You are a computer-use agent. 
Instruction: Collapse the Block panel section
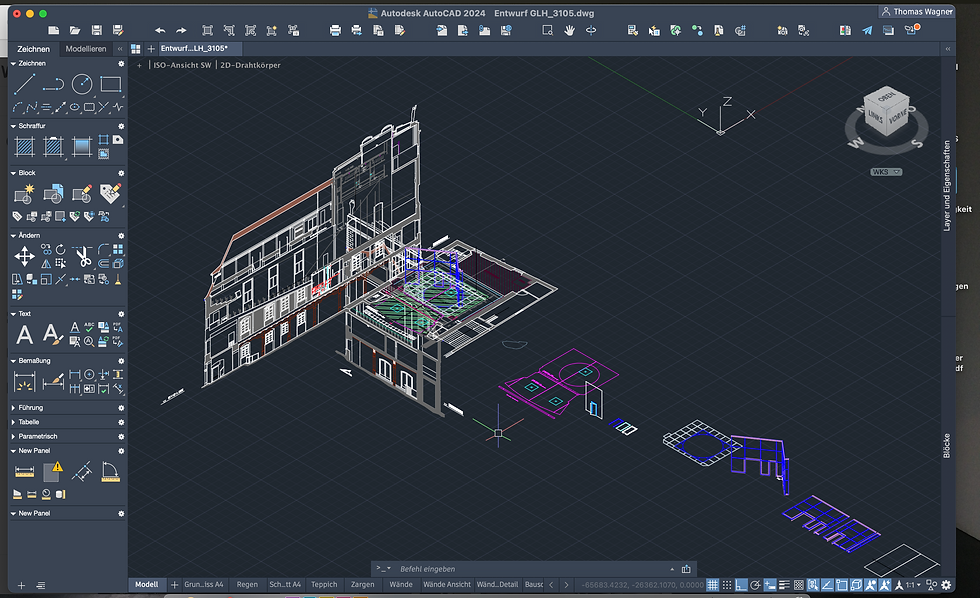[13, 172]
